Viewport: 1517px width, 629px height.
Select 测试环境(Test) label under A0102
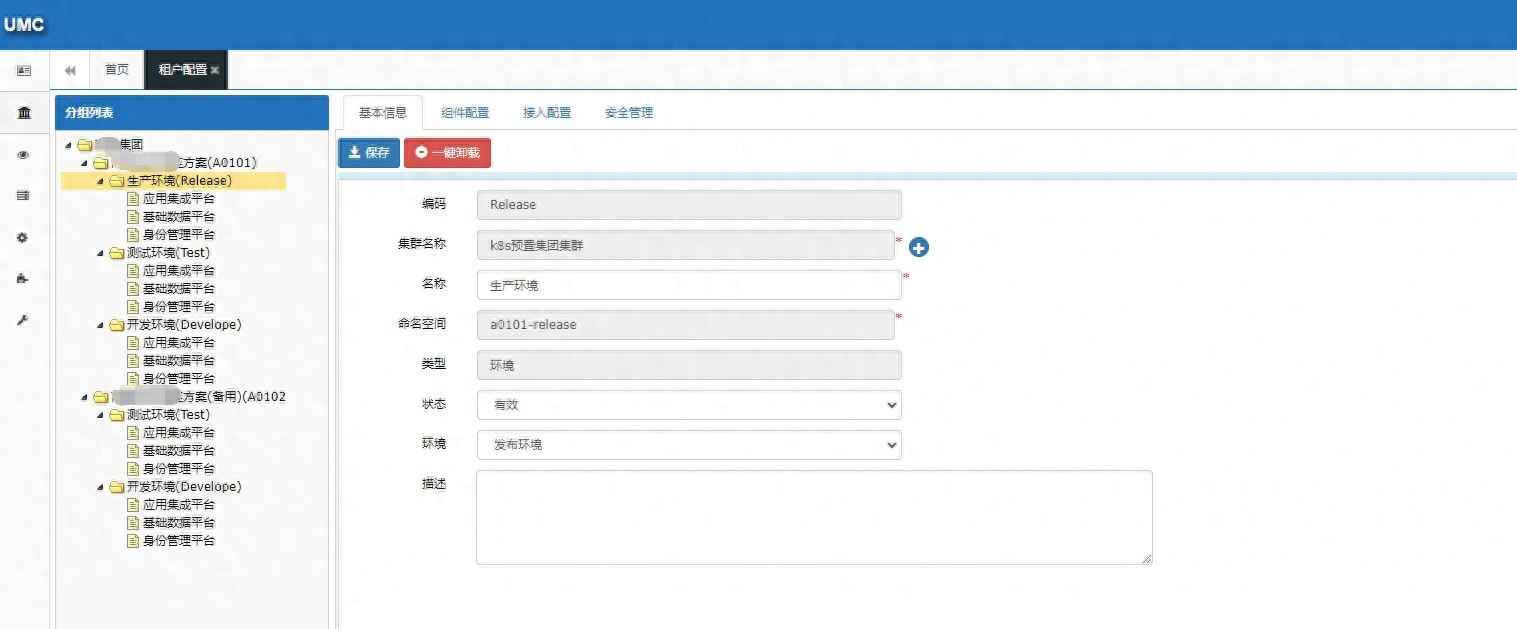(x=169, y=415)
